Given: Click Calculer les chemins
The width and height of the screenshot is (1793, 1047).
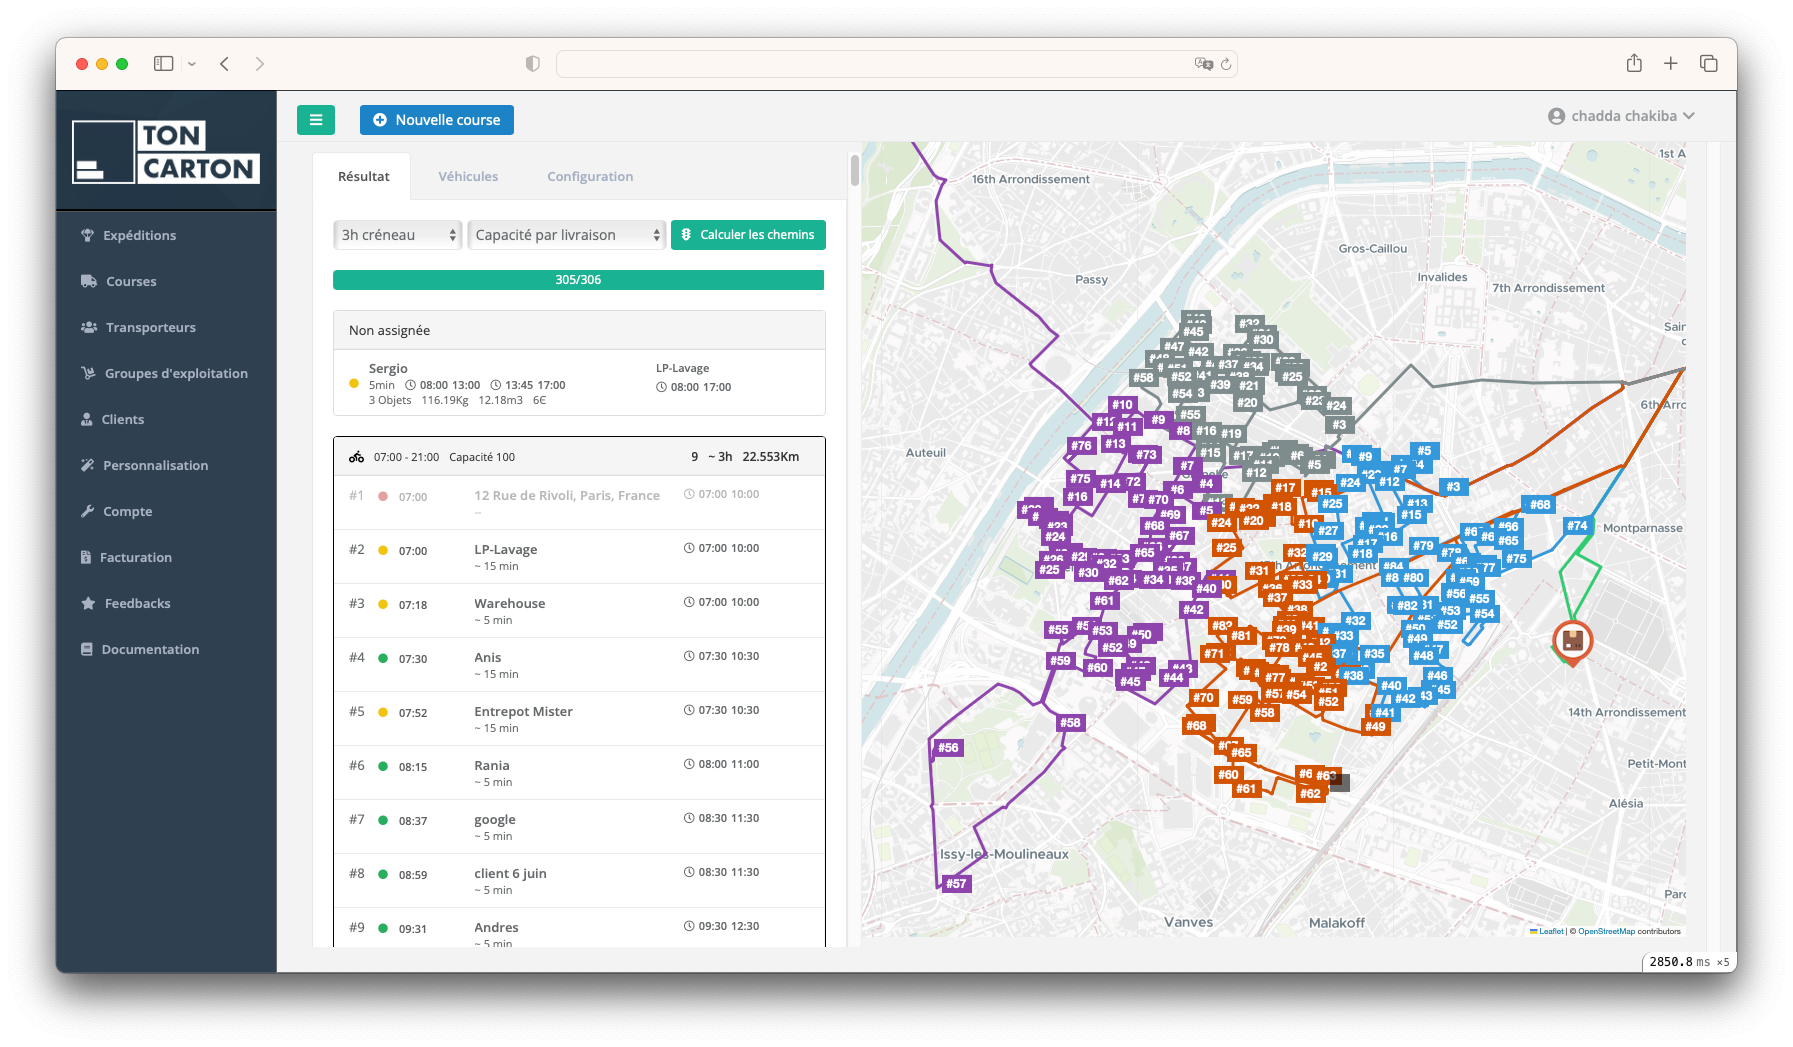Looking at the screenshot, I should click(x=748, y=234).
